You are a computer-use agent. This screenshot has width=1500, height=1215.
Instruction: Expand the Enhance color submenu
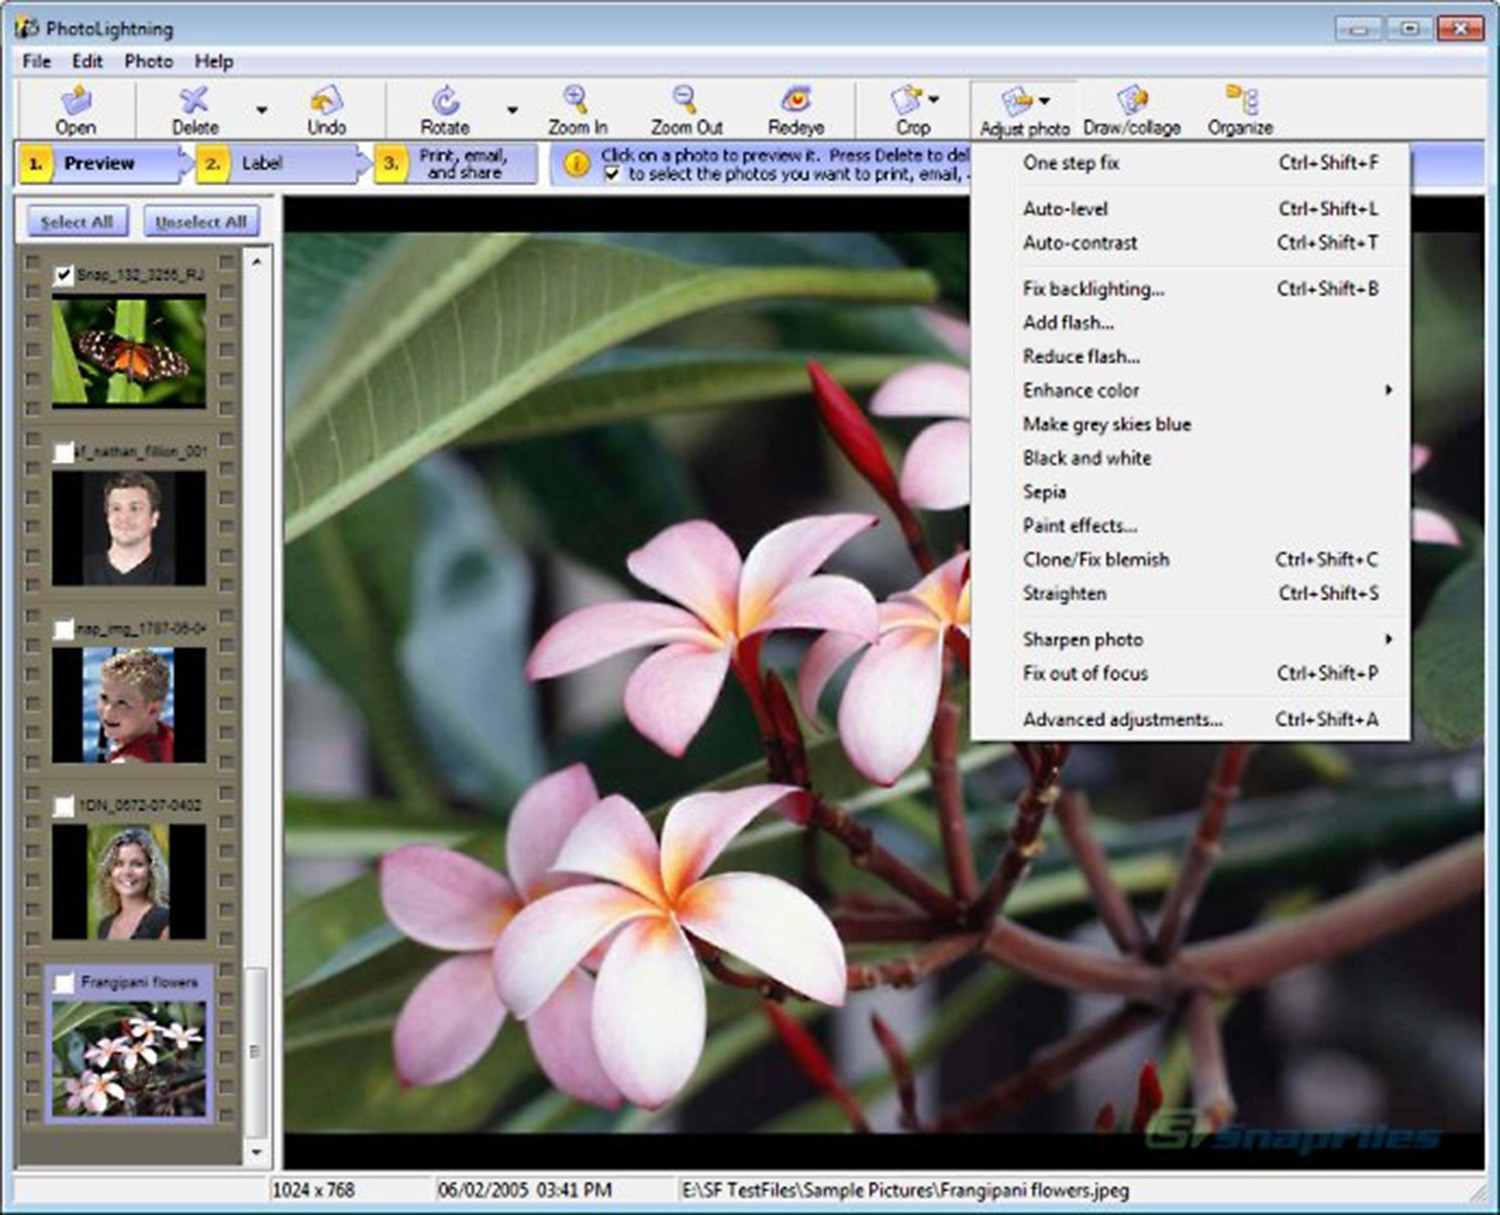coord(1388,390)
